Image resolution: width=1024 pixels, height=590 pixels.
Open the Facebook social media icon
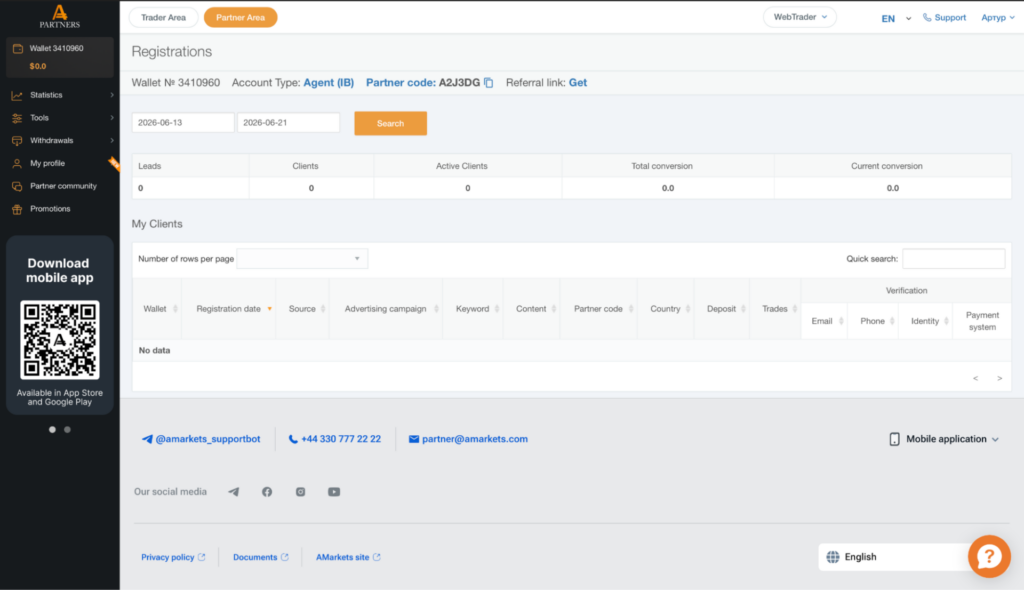pos(267,492)
